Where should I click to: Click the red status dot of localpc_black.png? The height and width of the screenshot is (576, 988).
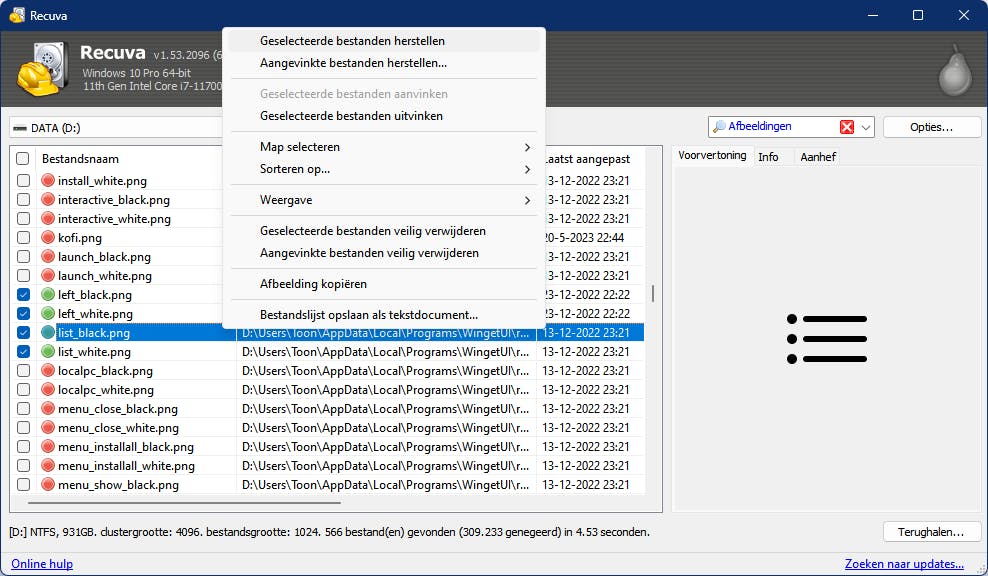tap(48, 371)
